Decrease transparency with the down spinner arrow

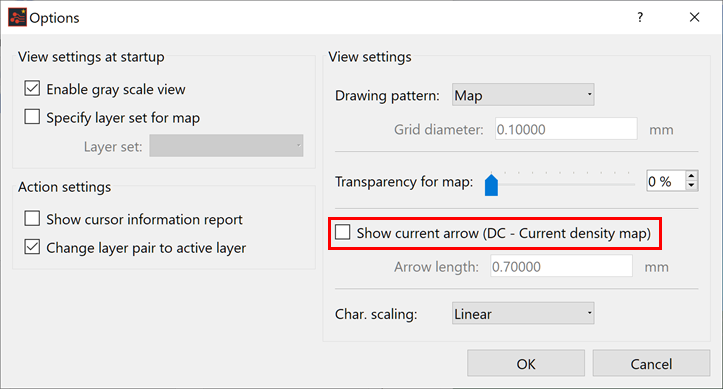(691, 186)
